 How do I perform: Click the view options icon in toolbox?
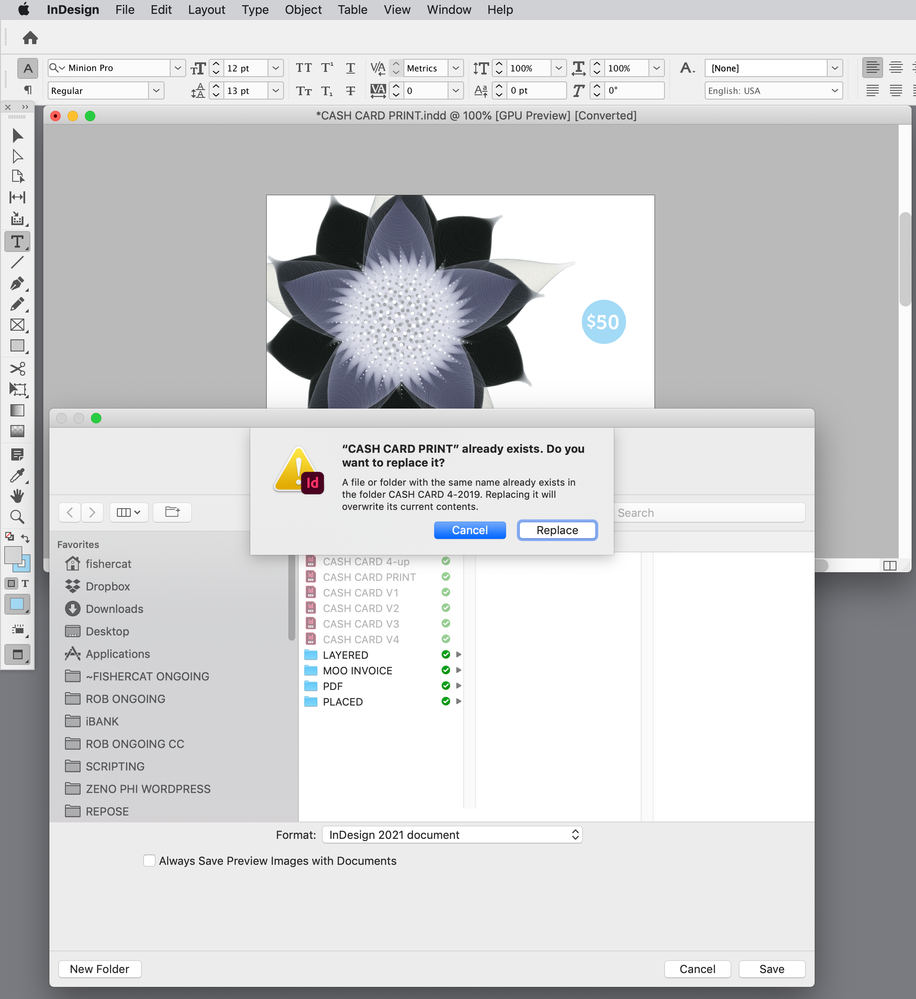pos(17,630)
